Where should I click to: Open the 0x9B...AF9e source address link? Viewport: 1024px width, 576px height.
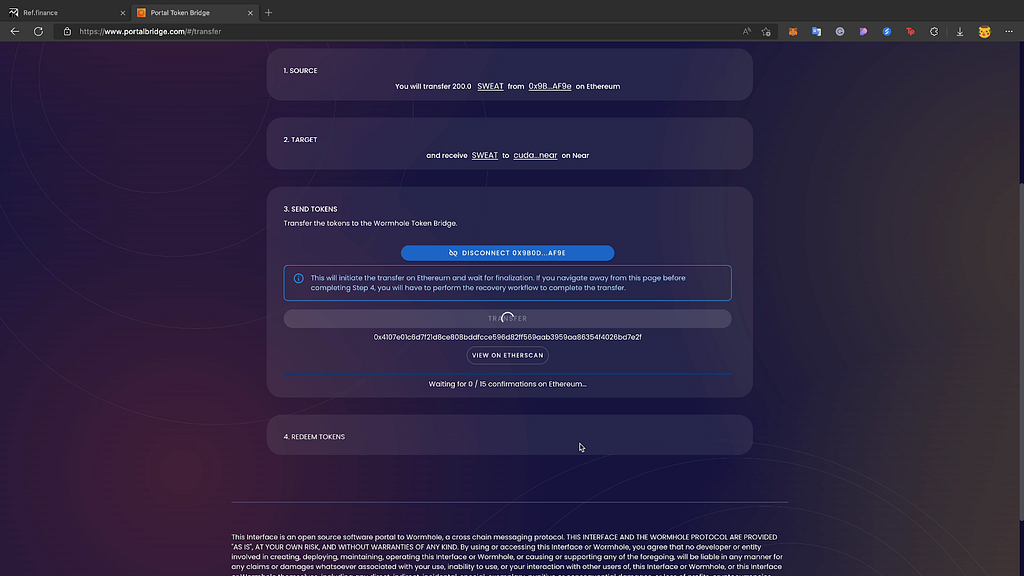[x=550, y=86]
